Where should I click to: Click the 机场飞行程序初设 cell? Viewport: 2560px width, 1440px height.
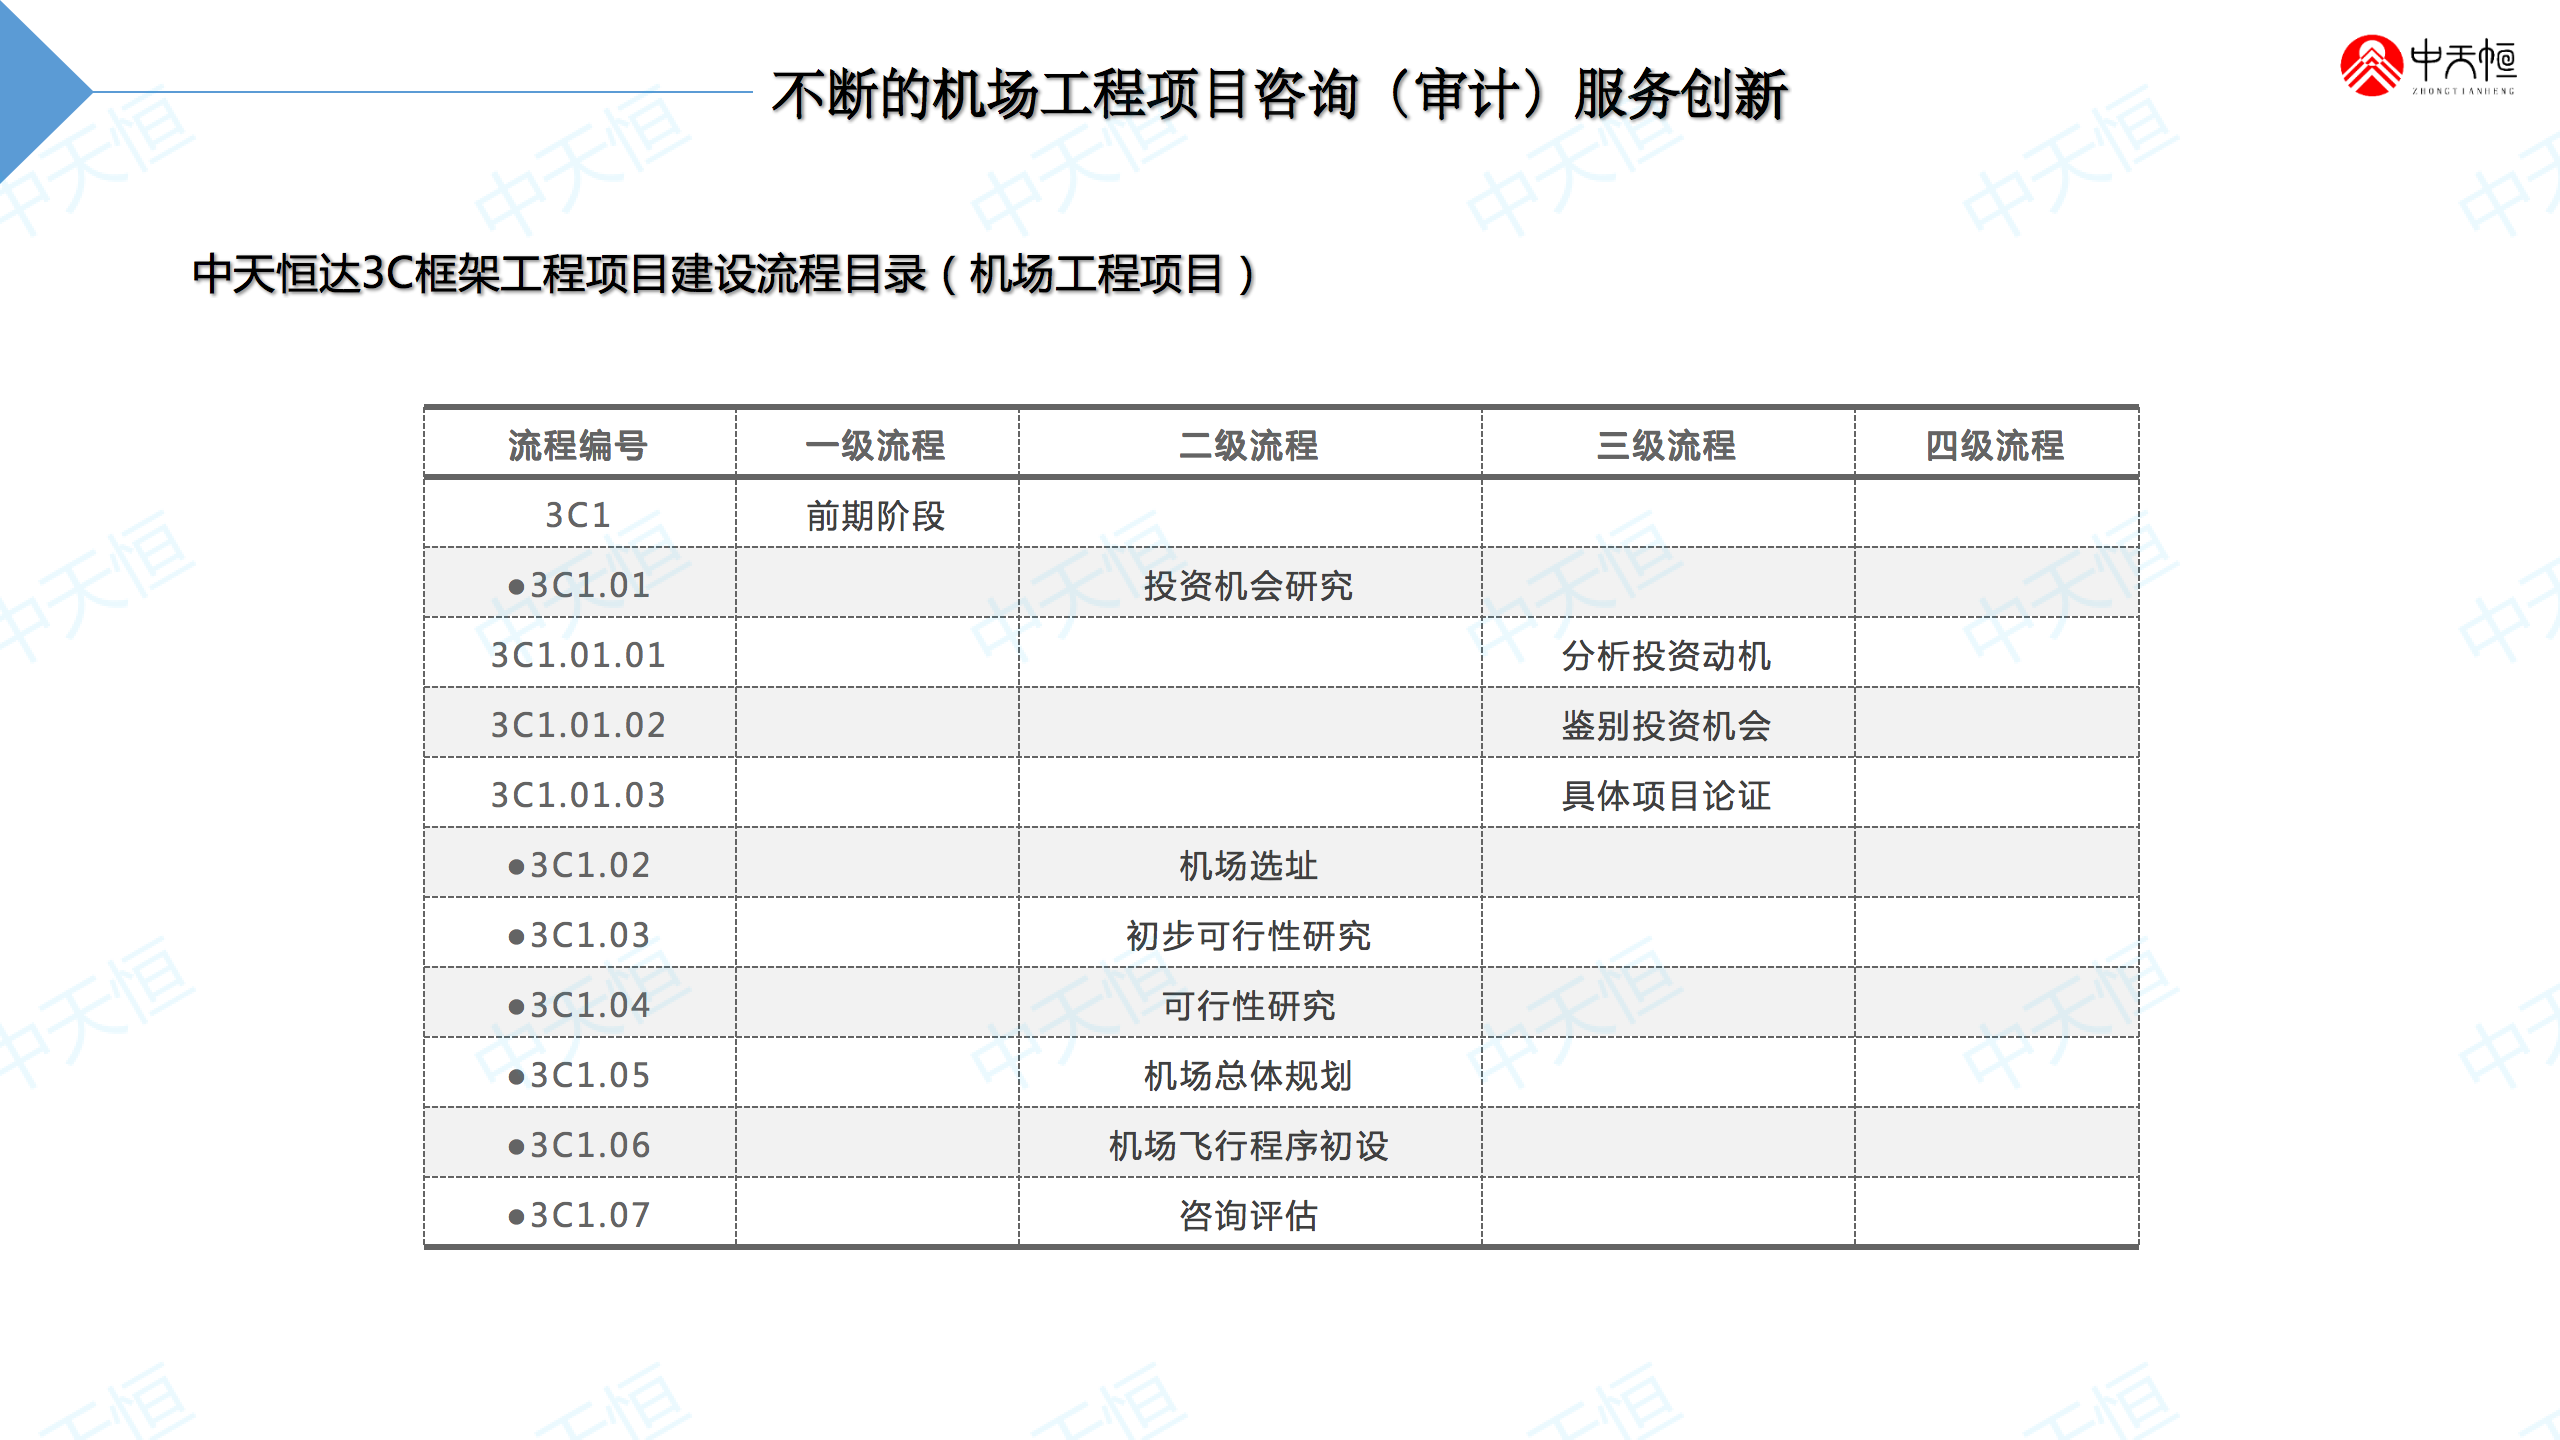1249,1145
